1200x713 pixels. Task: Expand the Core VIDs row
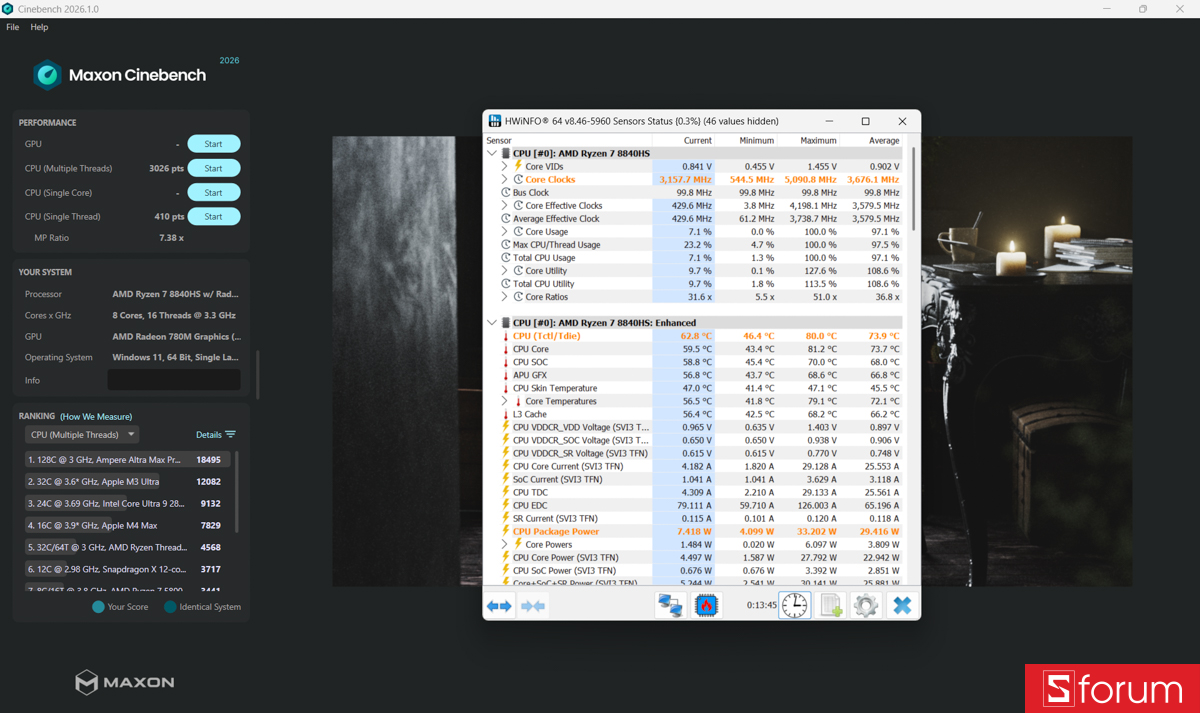506,166
